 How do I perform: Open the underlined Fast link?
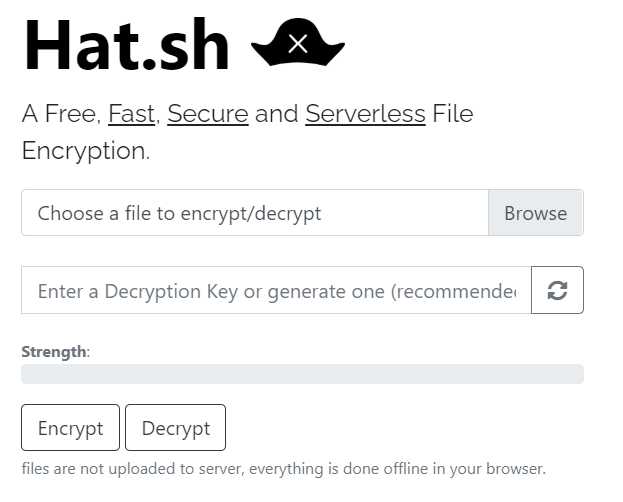click(131, 114)
